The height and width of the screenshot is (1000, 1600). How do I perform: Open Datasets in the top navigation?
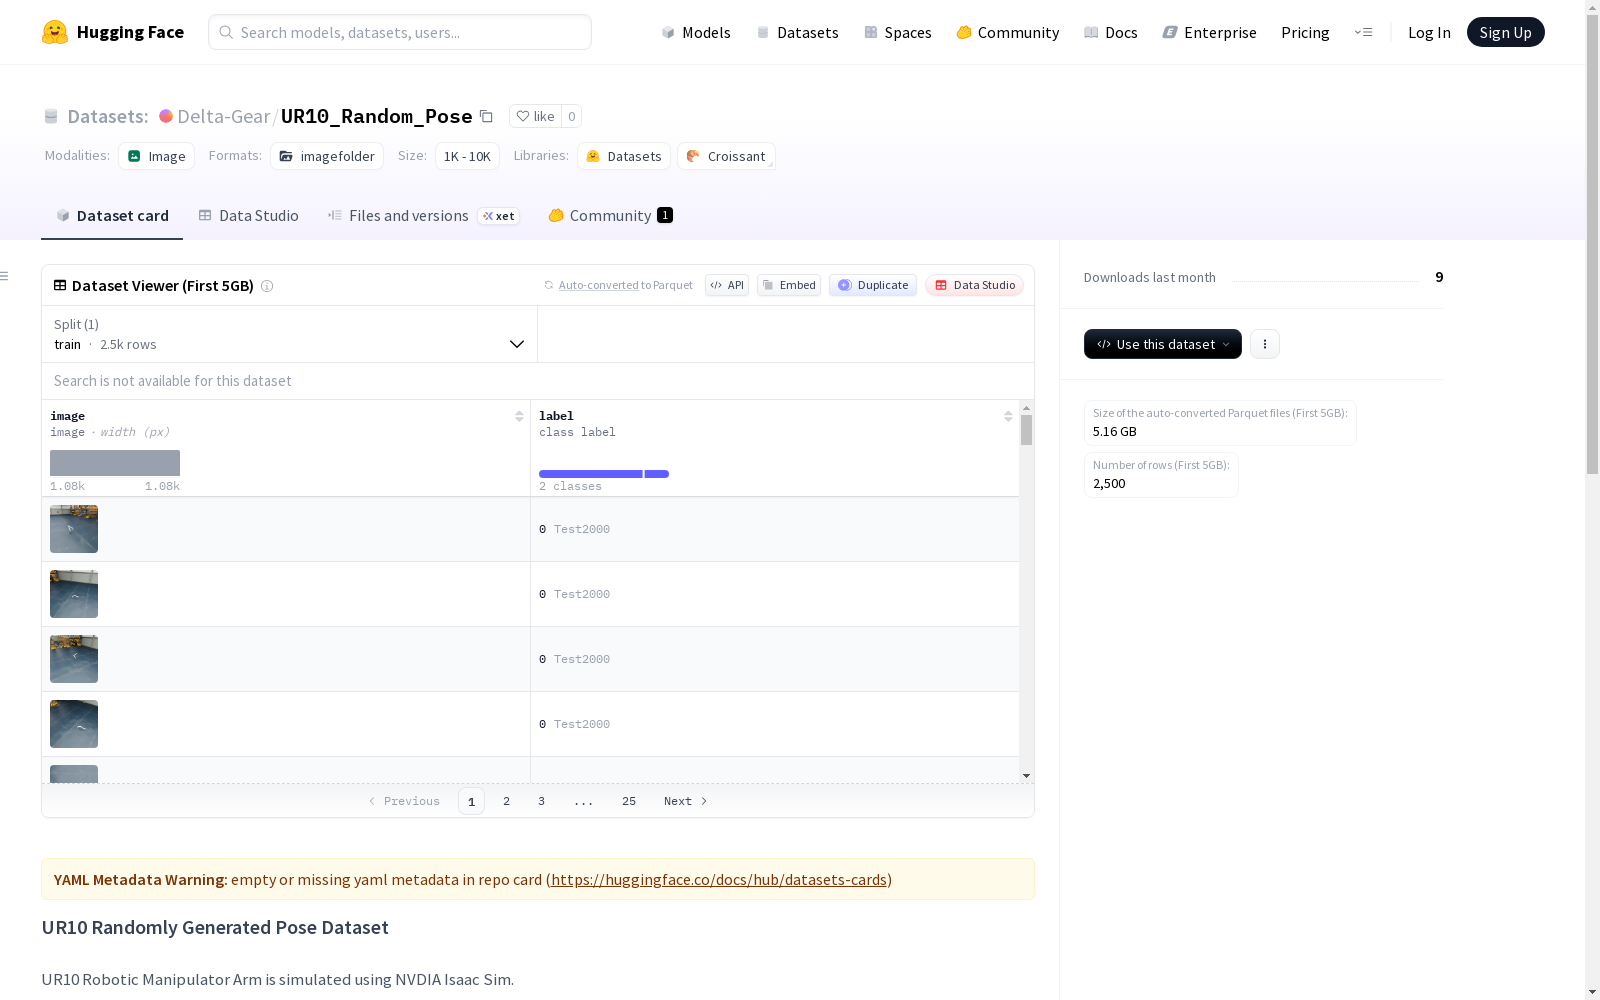pyautogui.click(x=798, y=32)
